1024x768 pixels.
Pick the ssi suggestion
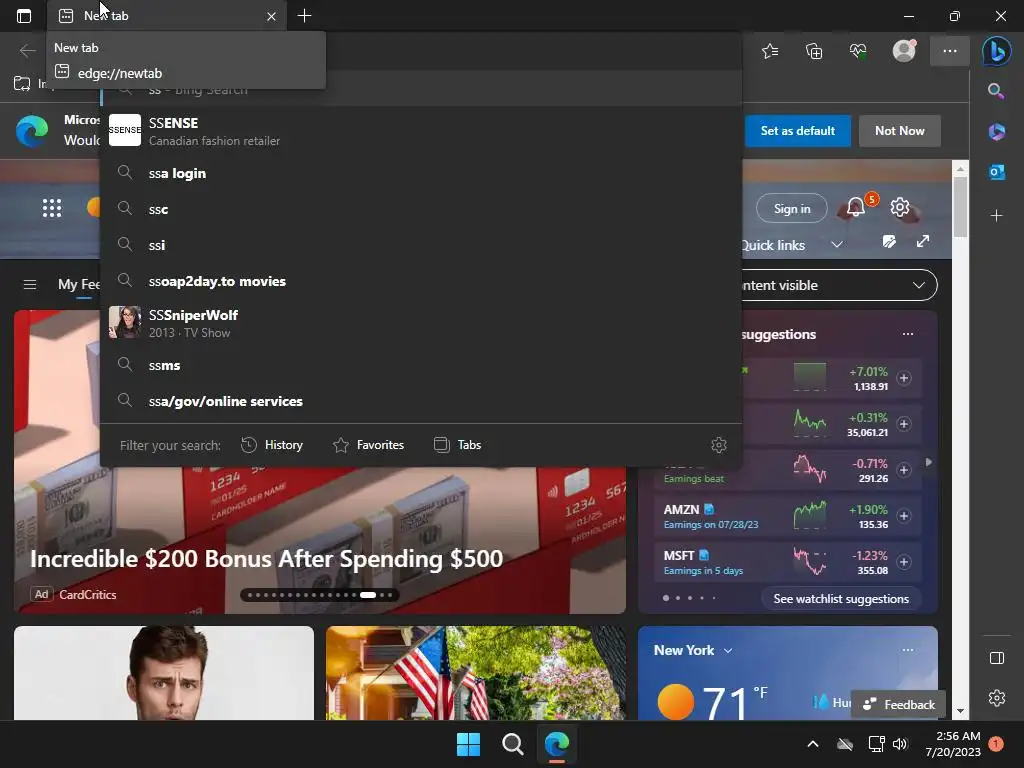click(421, 245)
